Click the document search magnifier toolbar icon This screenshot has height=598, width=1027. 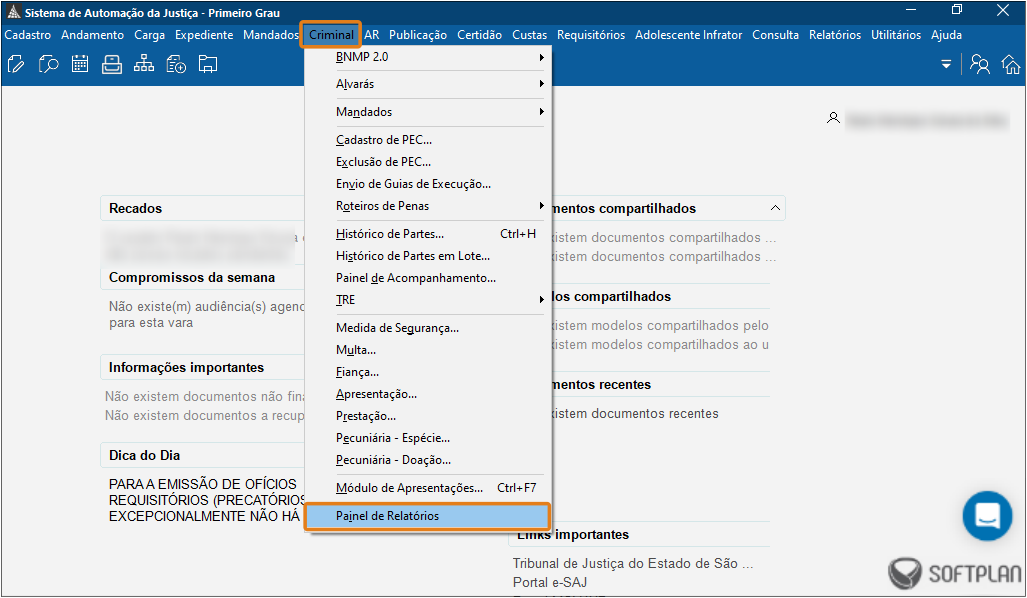[48, 65]
